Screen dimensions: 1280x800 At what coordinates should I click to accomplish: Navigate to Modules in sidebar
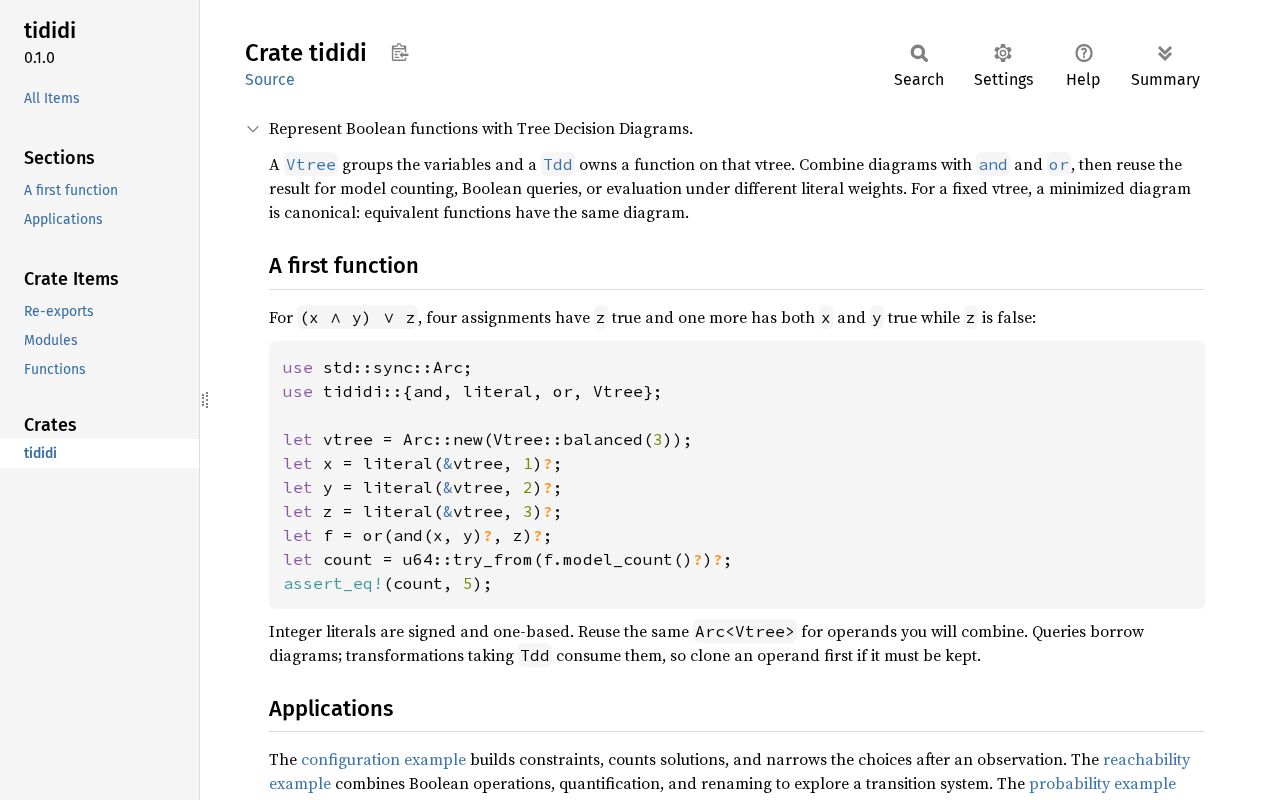point(51,340)
